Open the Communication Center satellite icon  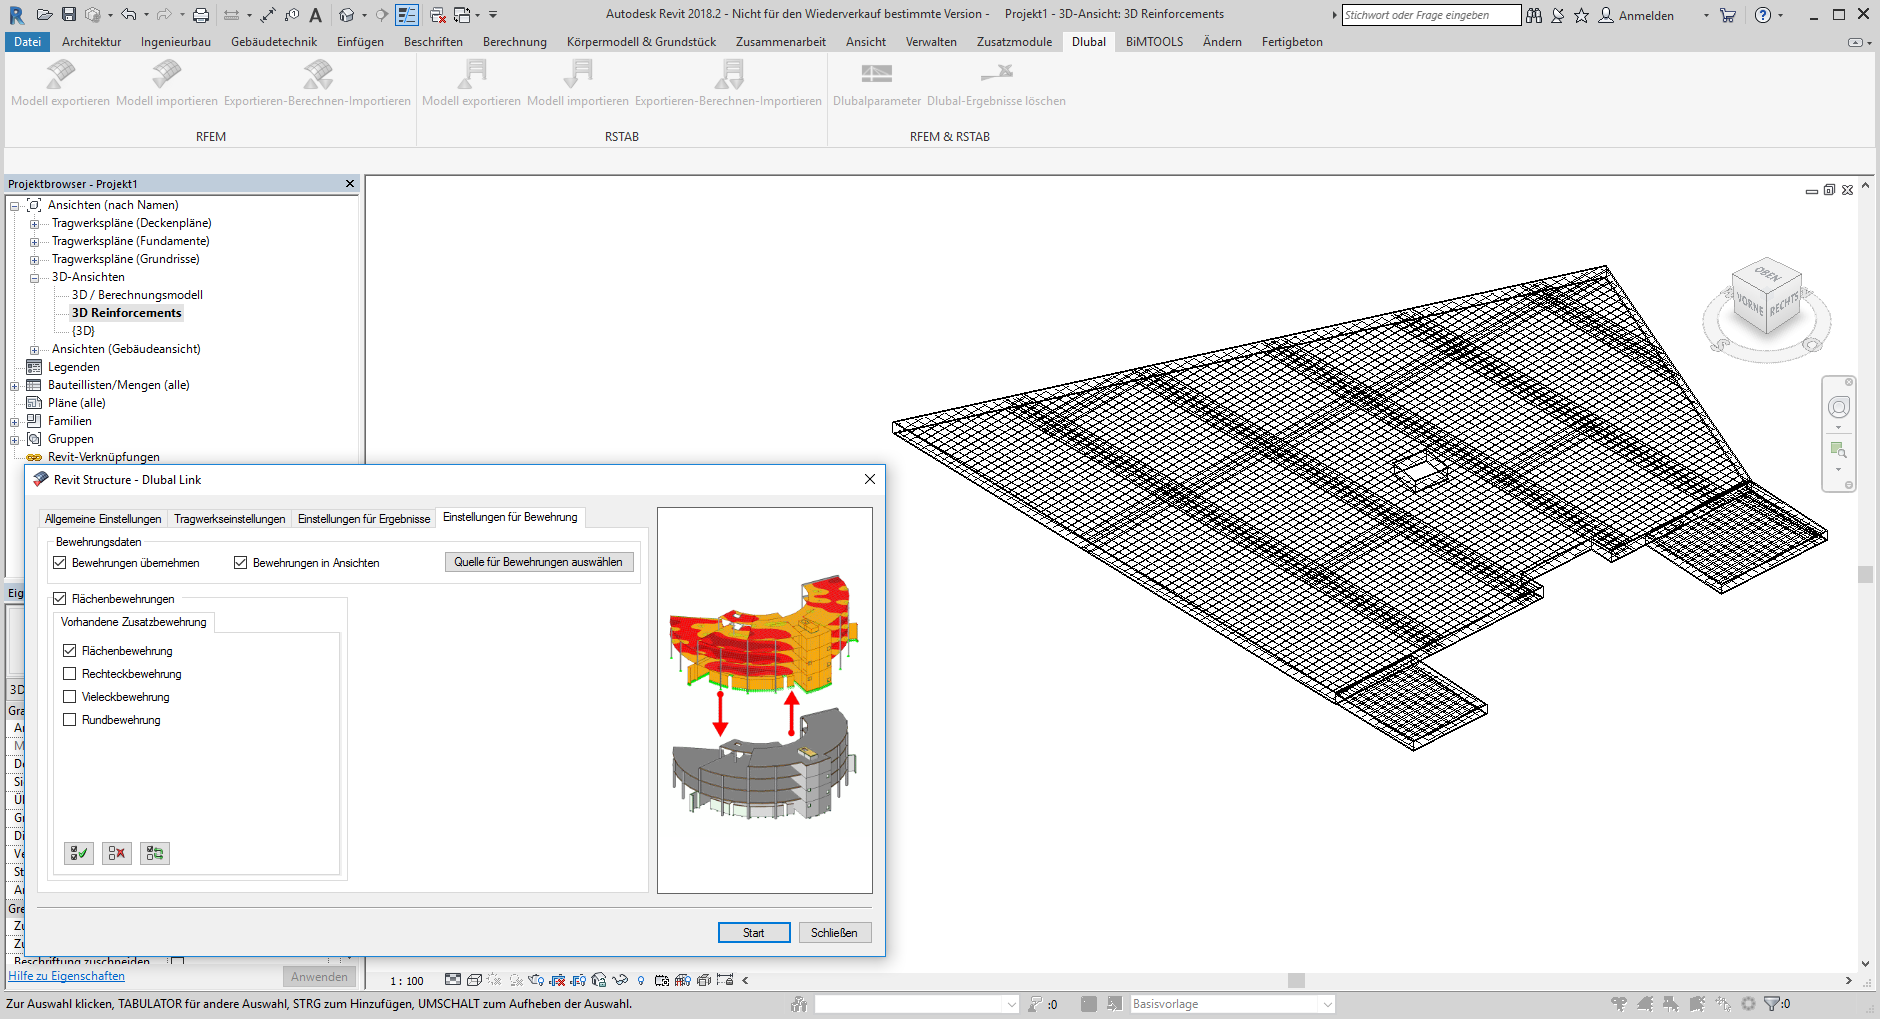click(x=1558, y=15)
